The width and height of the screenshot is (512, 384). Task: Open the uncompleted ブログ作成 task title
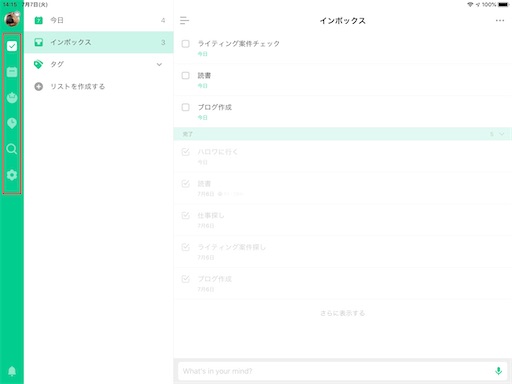tap(215, 107)
